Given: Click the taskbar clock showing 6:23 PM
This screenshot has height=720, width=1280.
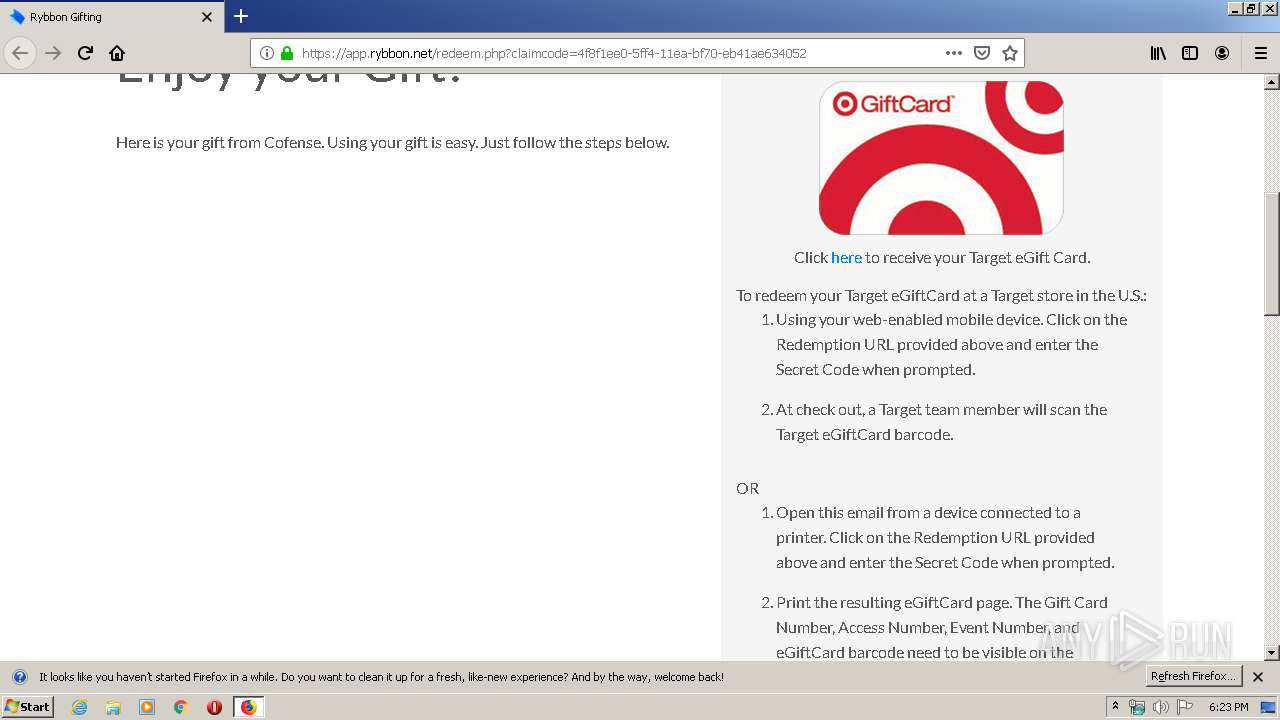Looking at the screenshot, I should pyautogui.click(x=1228, y=707).
